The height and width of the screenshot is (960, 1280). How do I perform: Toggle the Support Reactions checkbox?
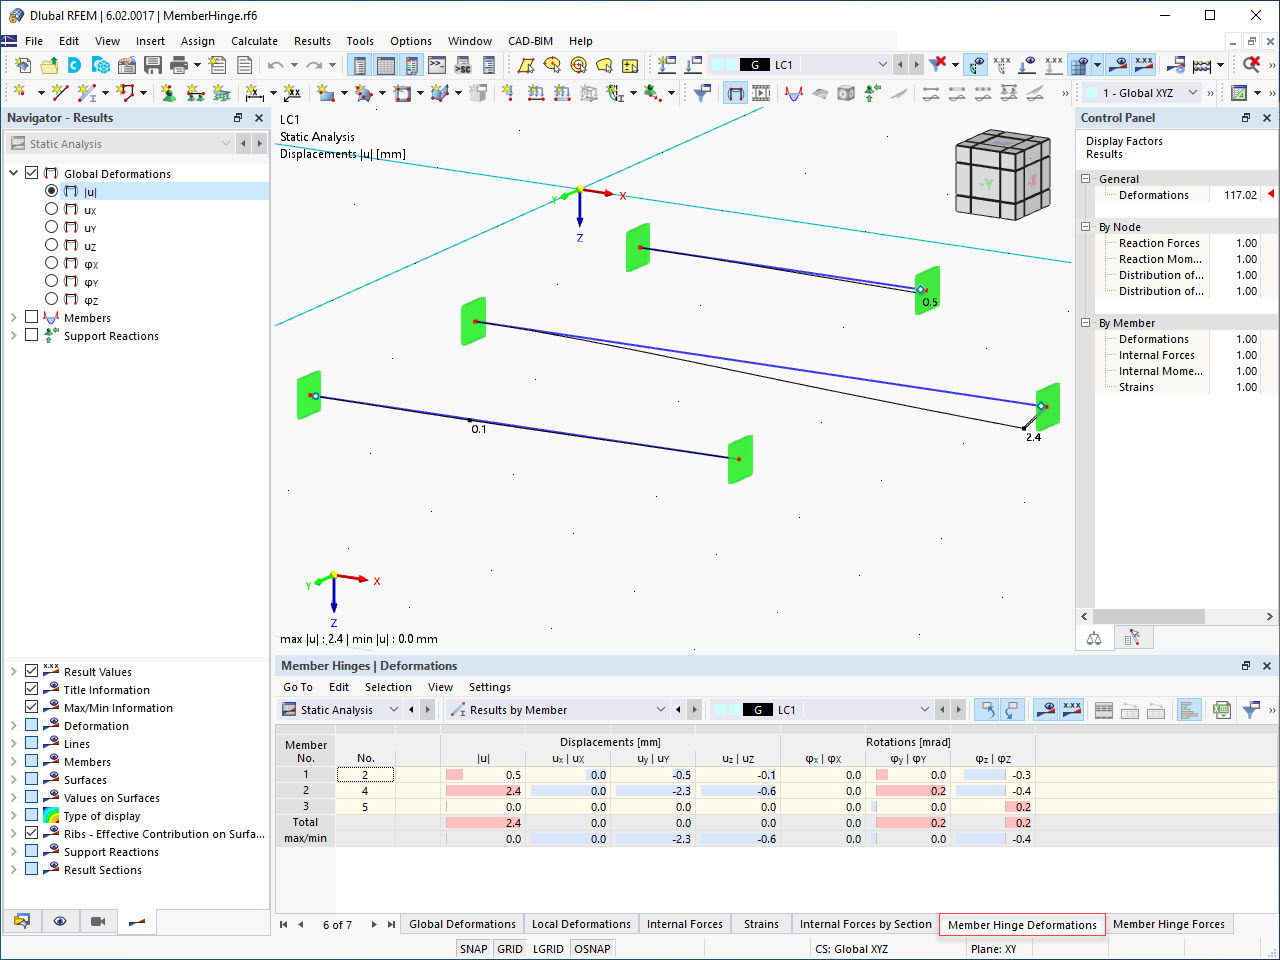click(31, 335)
